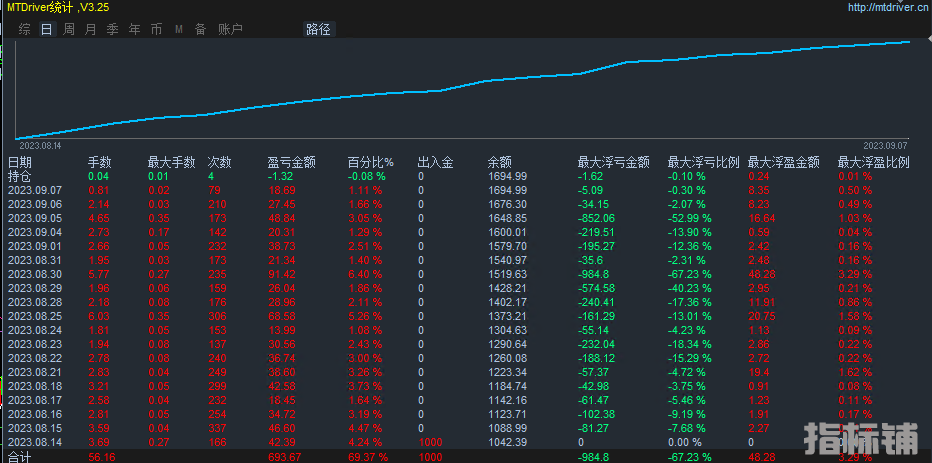Switch to the 季 quarterly tab
Image resolution: width=932 pixels, height=463 pixels.
(x=112, y=29)
